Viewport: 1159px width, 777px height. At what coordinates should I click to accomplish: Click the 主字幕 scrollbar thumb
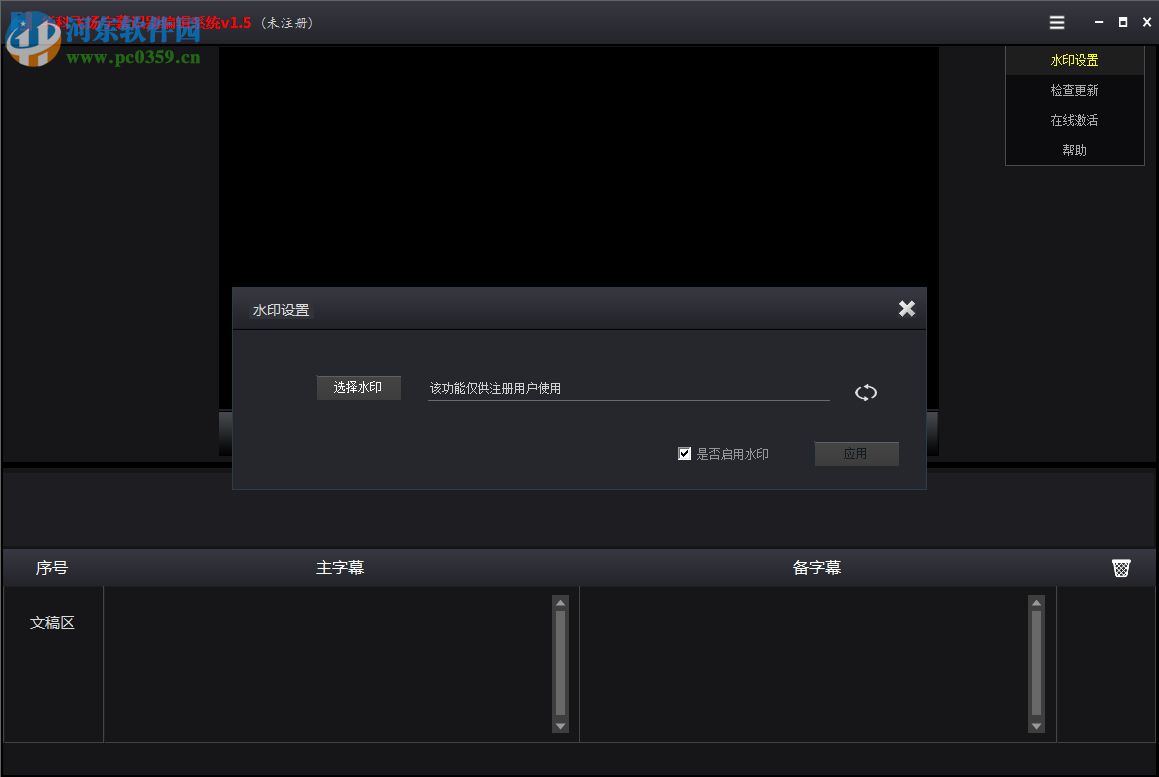(560, 664)
